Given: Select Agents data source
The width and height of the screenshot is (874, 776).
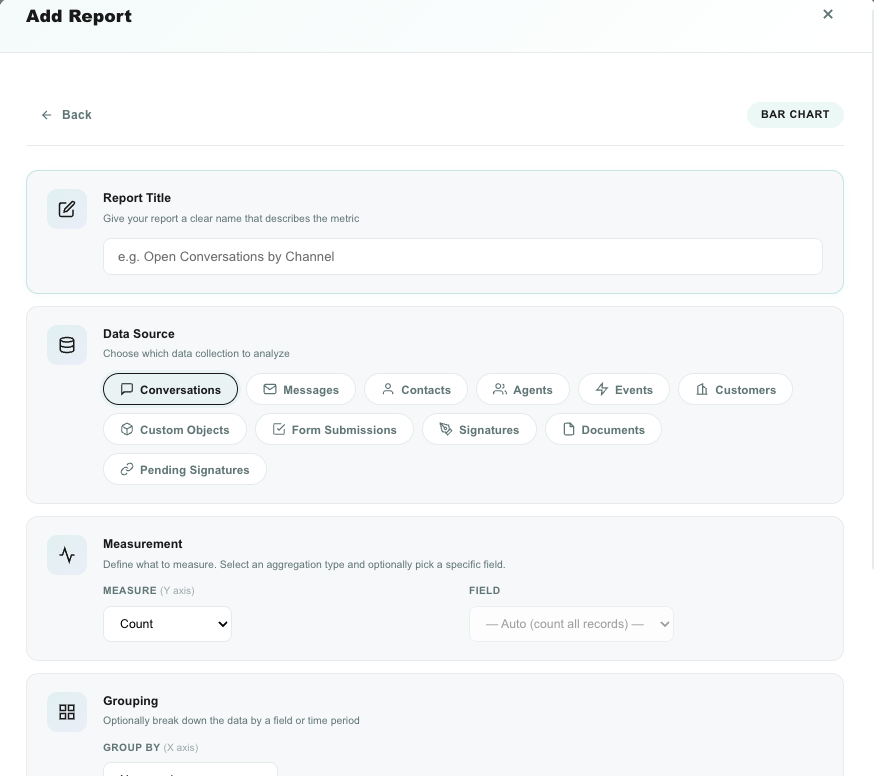Looking at the screenshot, I should 523,389.
